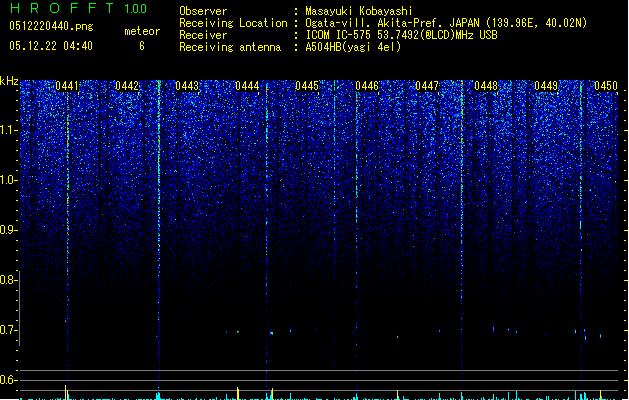Click the date stamp 05.12.22 04:40
The height and width of the screenshot is (400, 629).
[x=51, y=46]
